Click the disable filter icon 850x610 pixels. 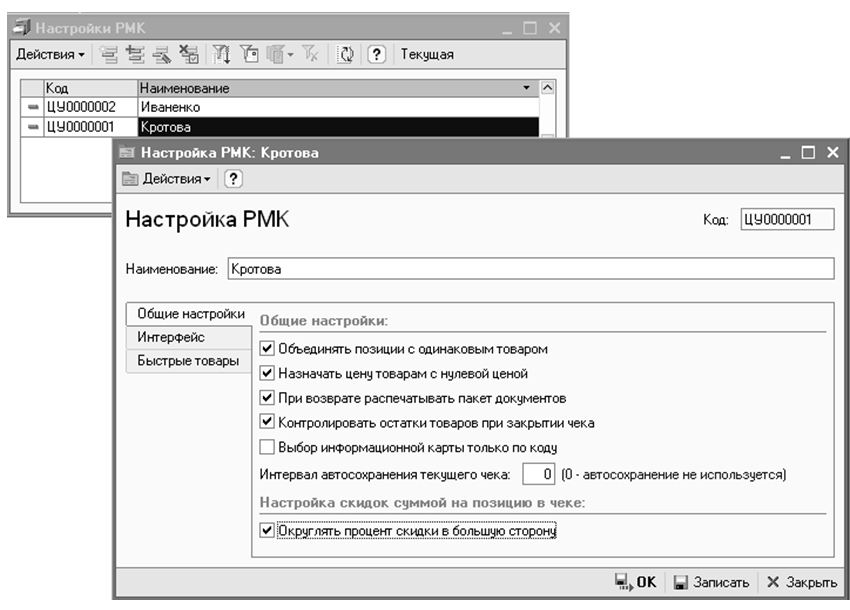(311, 54)
